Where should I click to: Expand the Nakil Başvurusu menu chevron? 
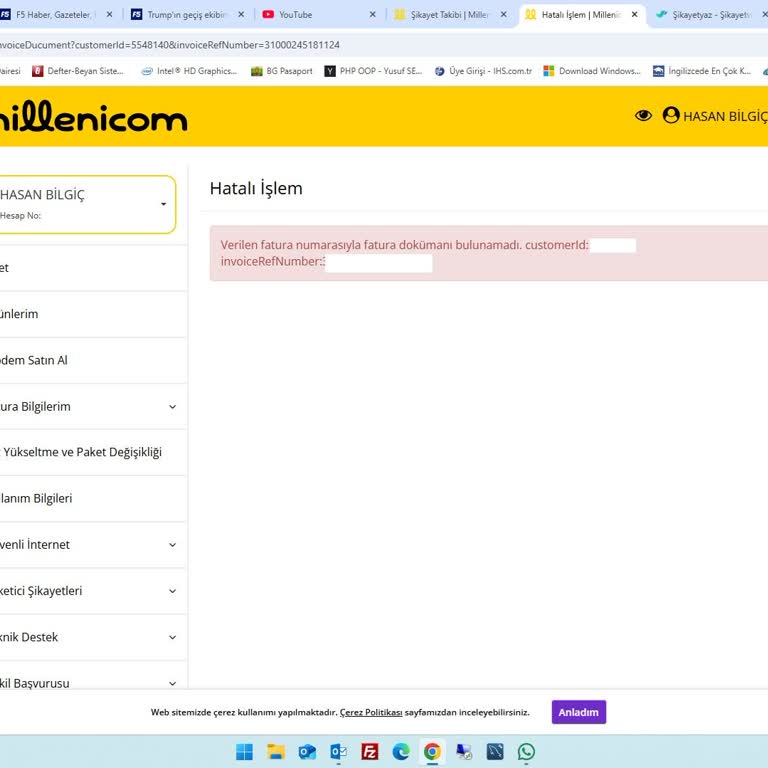pyautogui.click(x=172, y=683)
